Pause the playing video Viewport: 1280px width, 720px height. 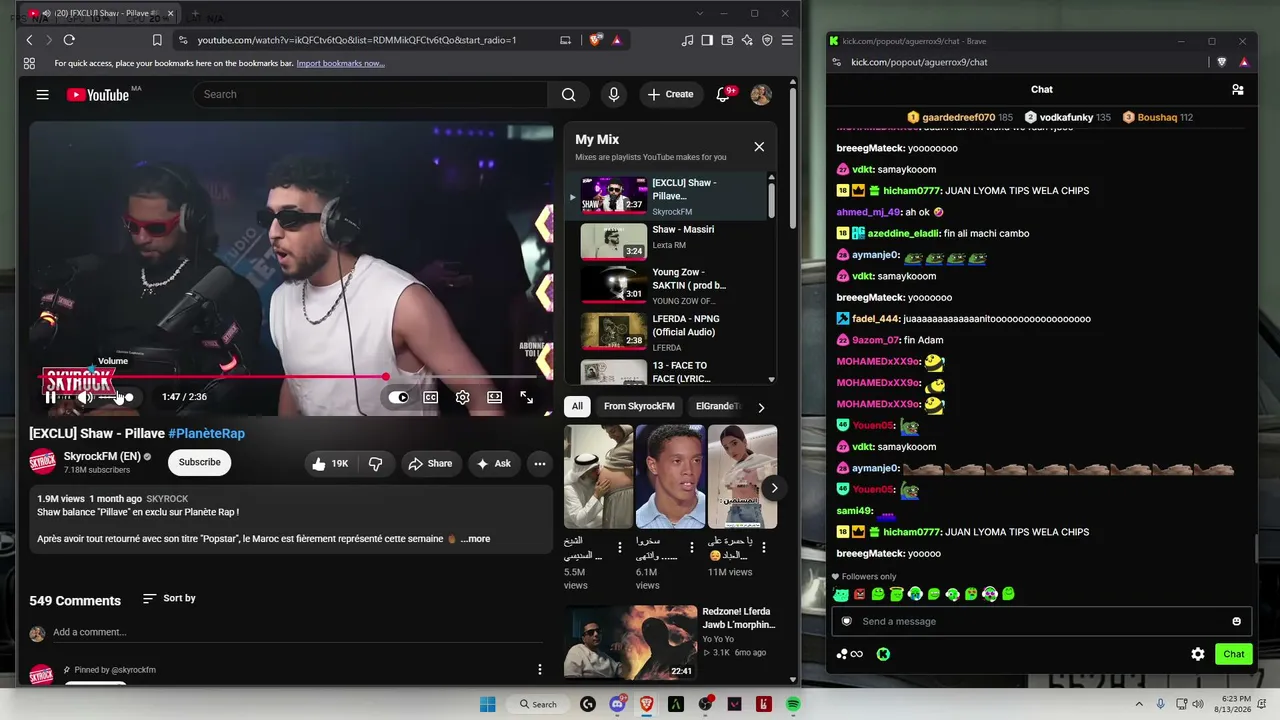[x=50, y=397]
